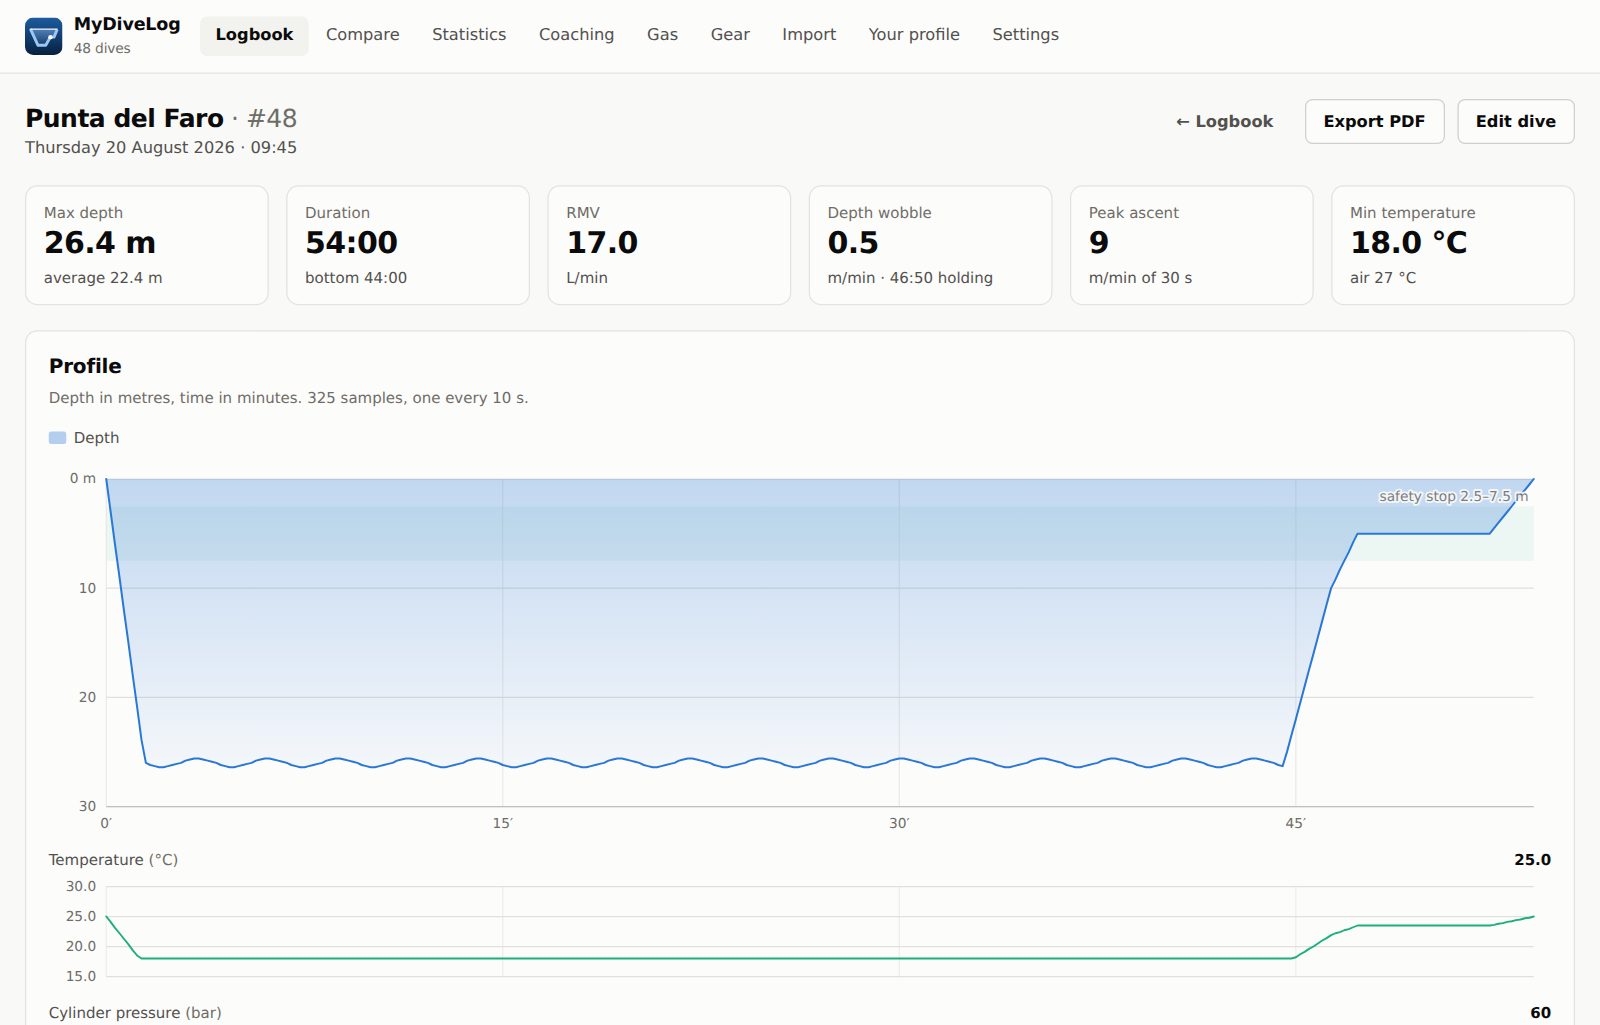Image resolution: width=1600 pixels, height=1025 pixels.
Task: Click the 60 cylinder pressure readout
Action: coord(1540,1013)
